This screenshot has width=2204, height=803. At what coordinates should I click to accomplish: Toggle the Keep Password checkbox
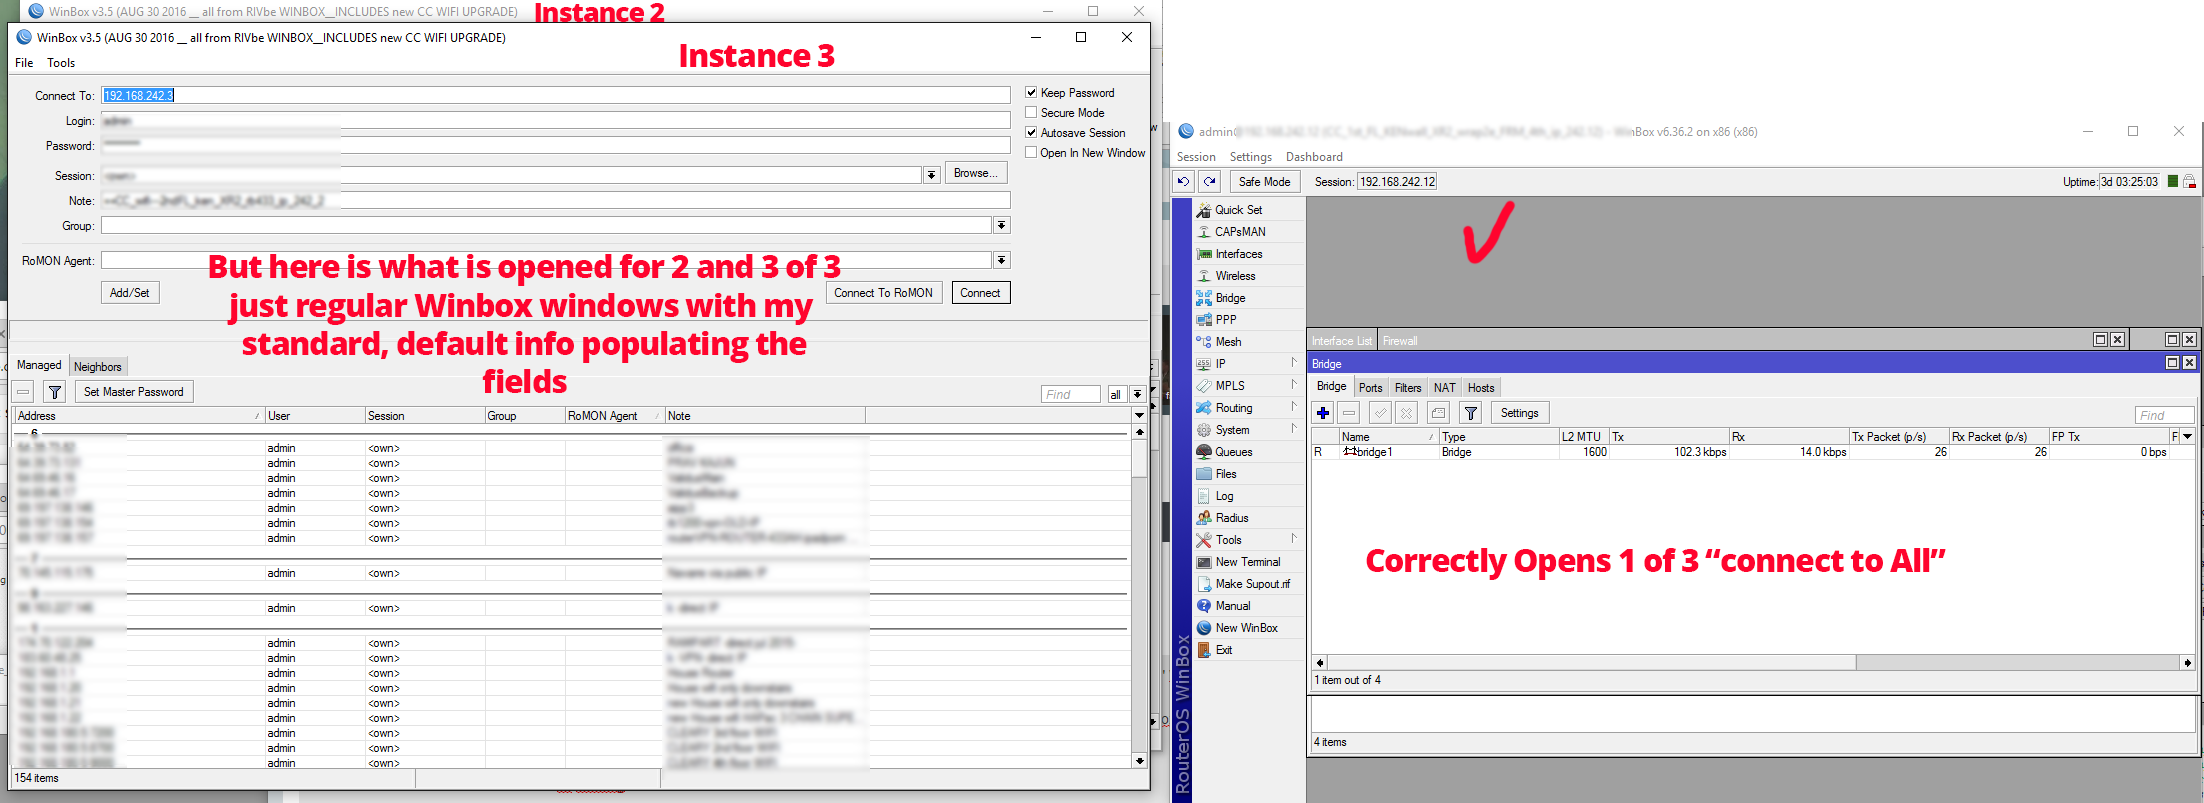coord(1031,93)
